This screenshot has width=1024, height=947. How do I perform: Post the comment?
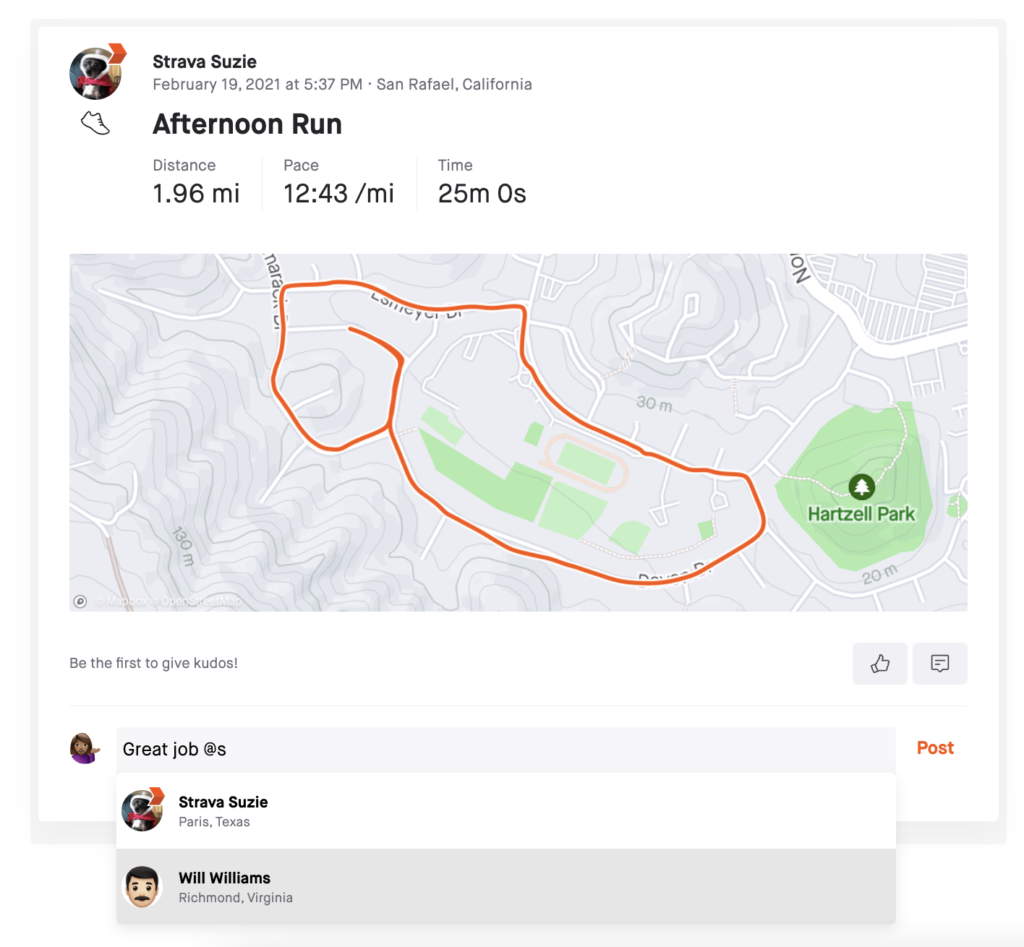[x=935, y=748]
